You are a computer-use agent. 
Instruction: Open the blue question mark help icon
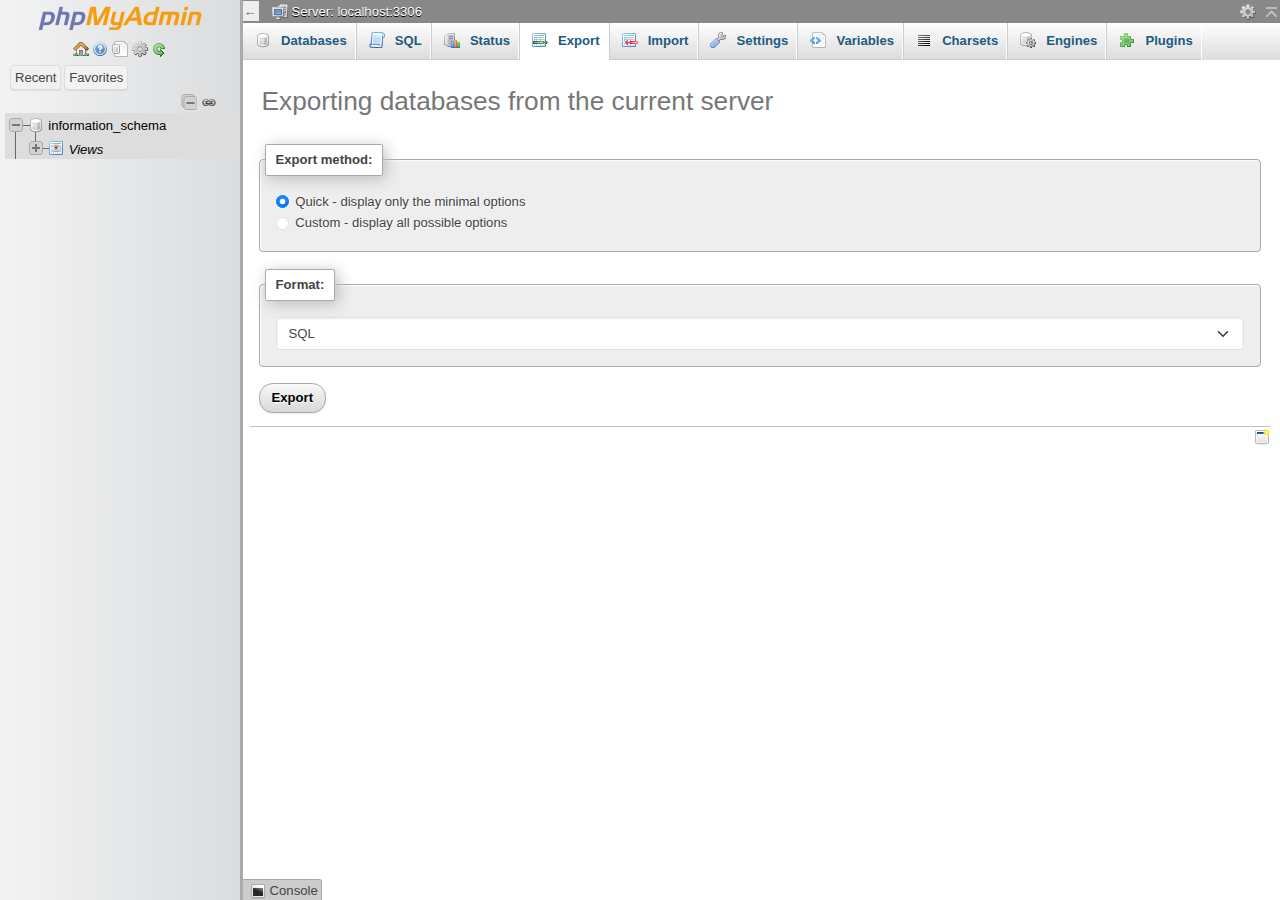tap(100, 49)
